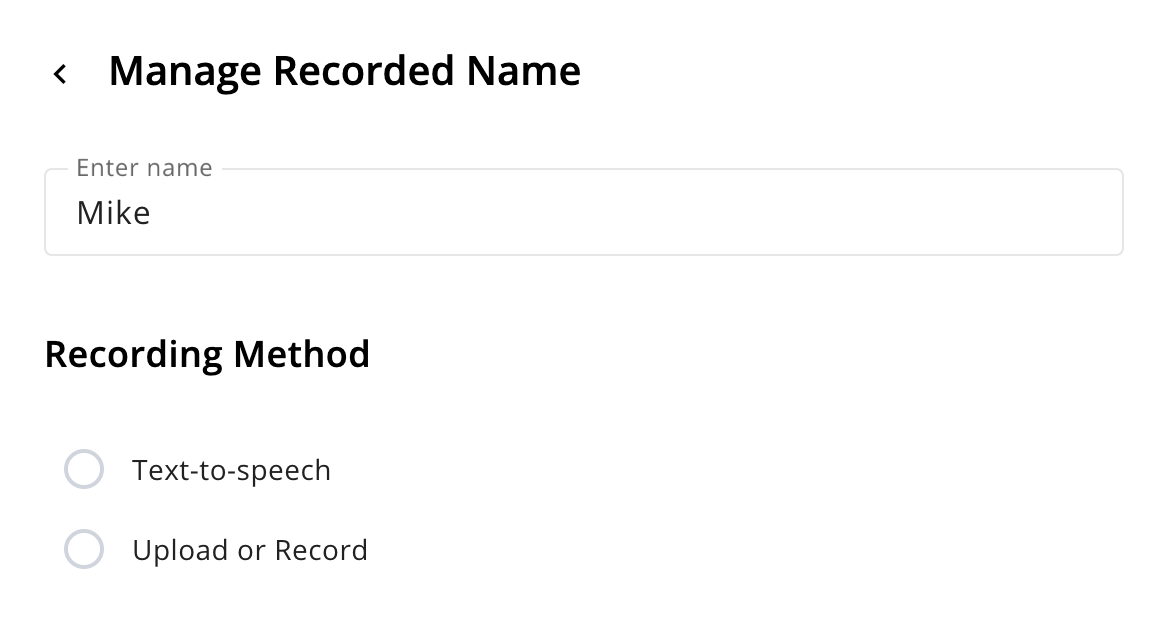Image resolution: width=1162 pixels, height=628 pixels.
Task: Click the word Mike in the field
Action: pos(113,214)
